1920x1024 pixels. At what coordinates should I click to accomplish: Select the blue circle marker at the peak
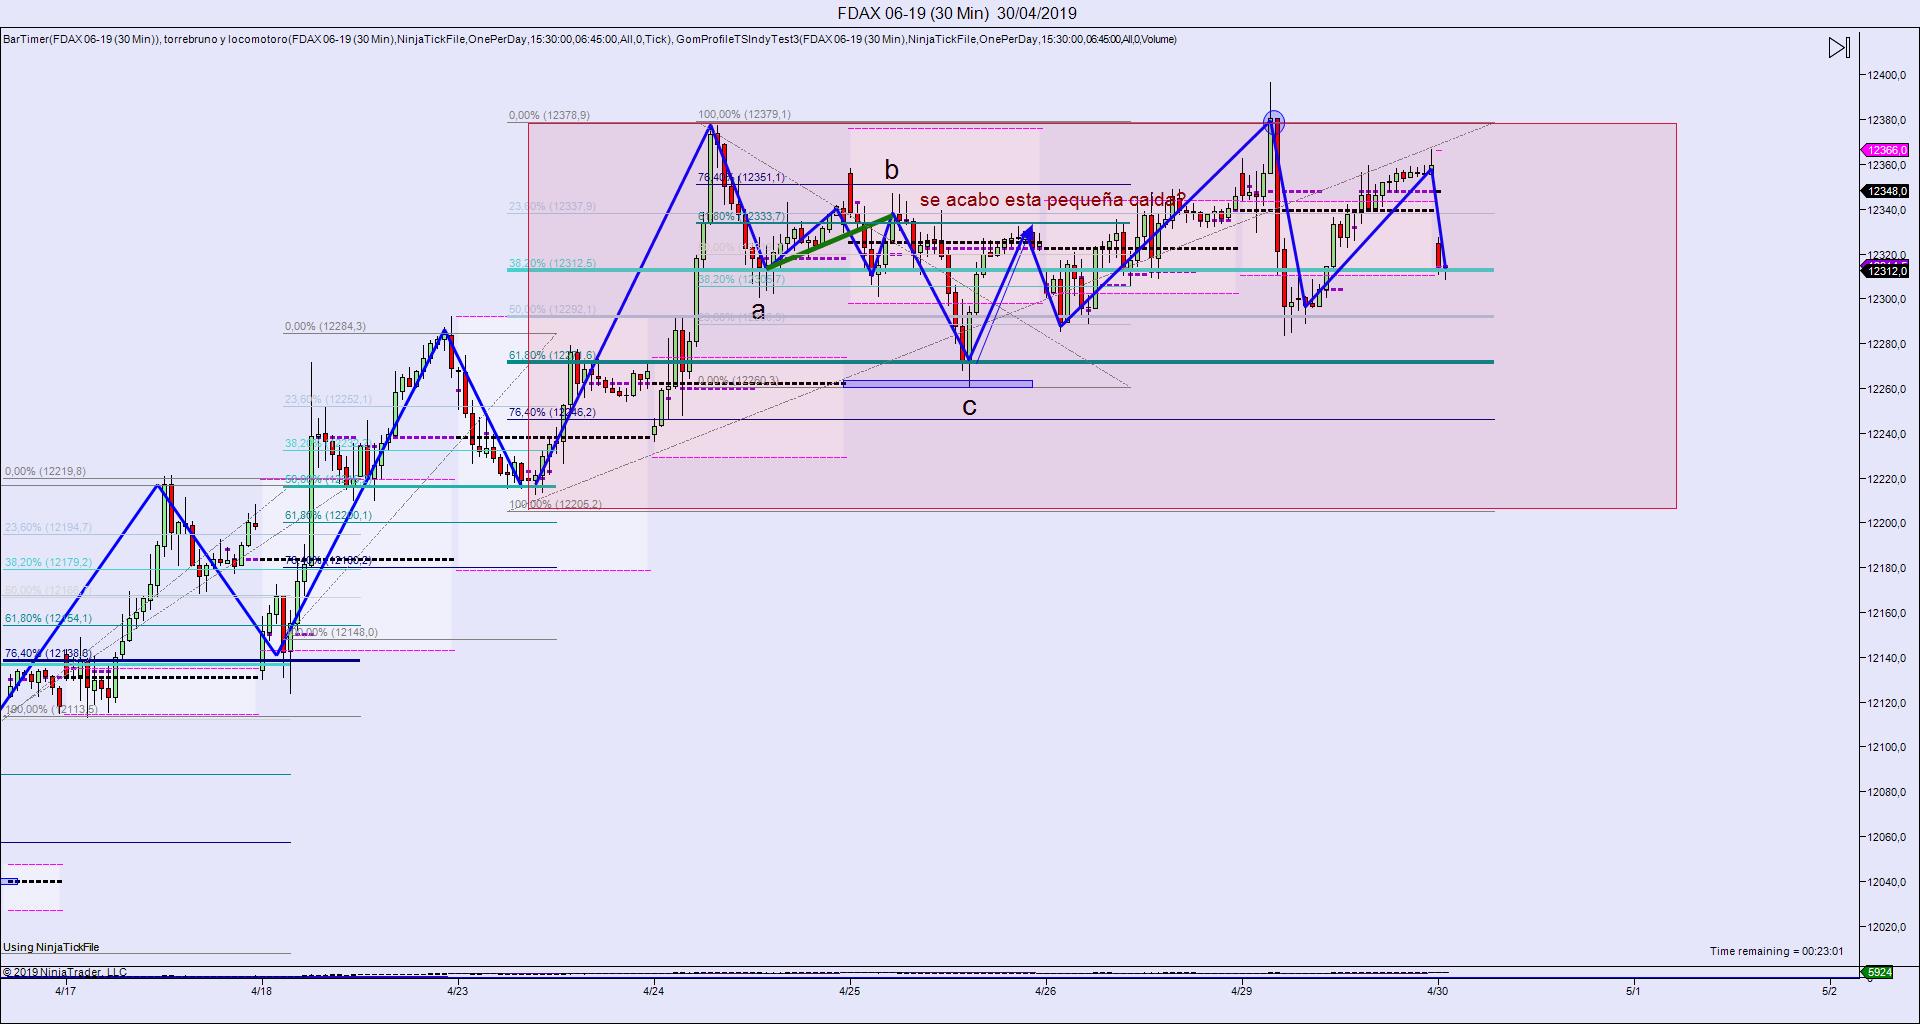(x=1273, y=123)
